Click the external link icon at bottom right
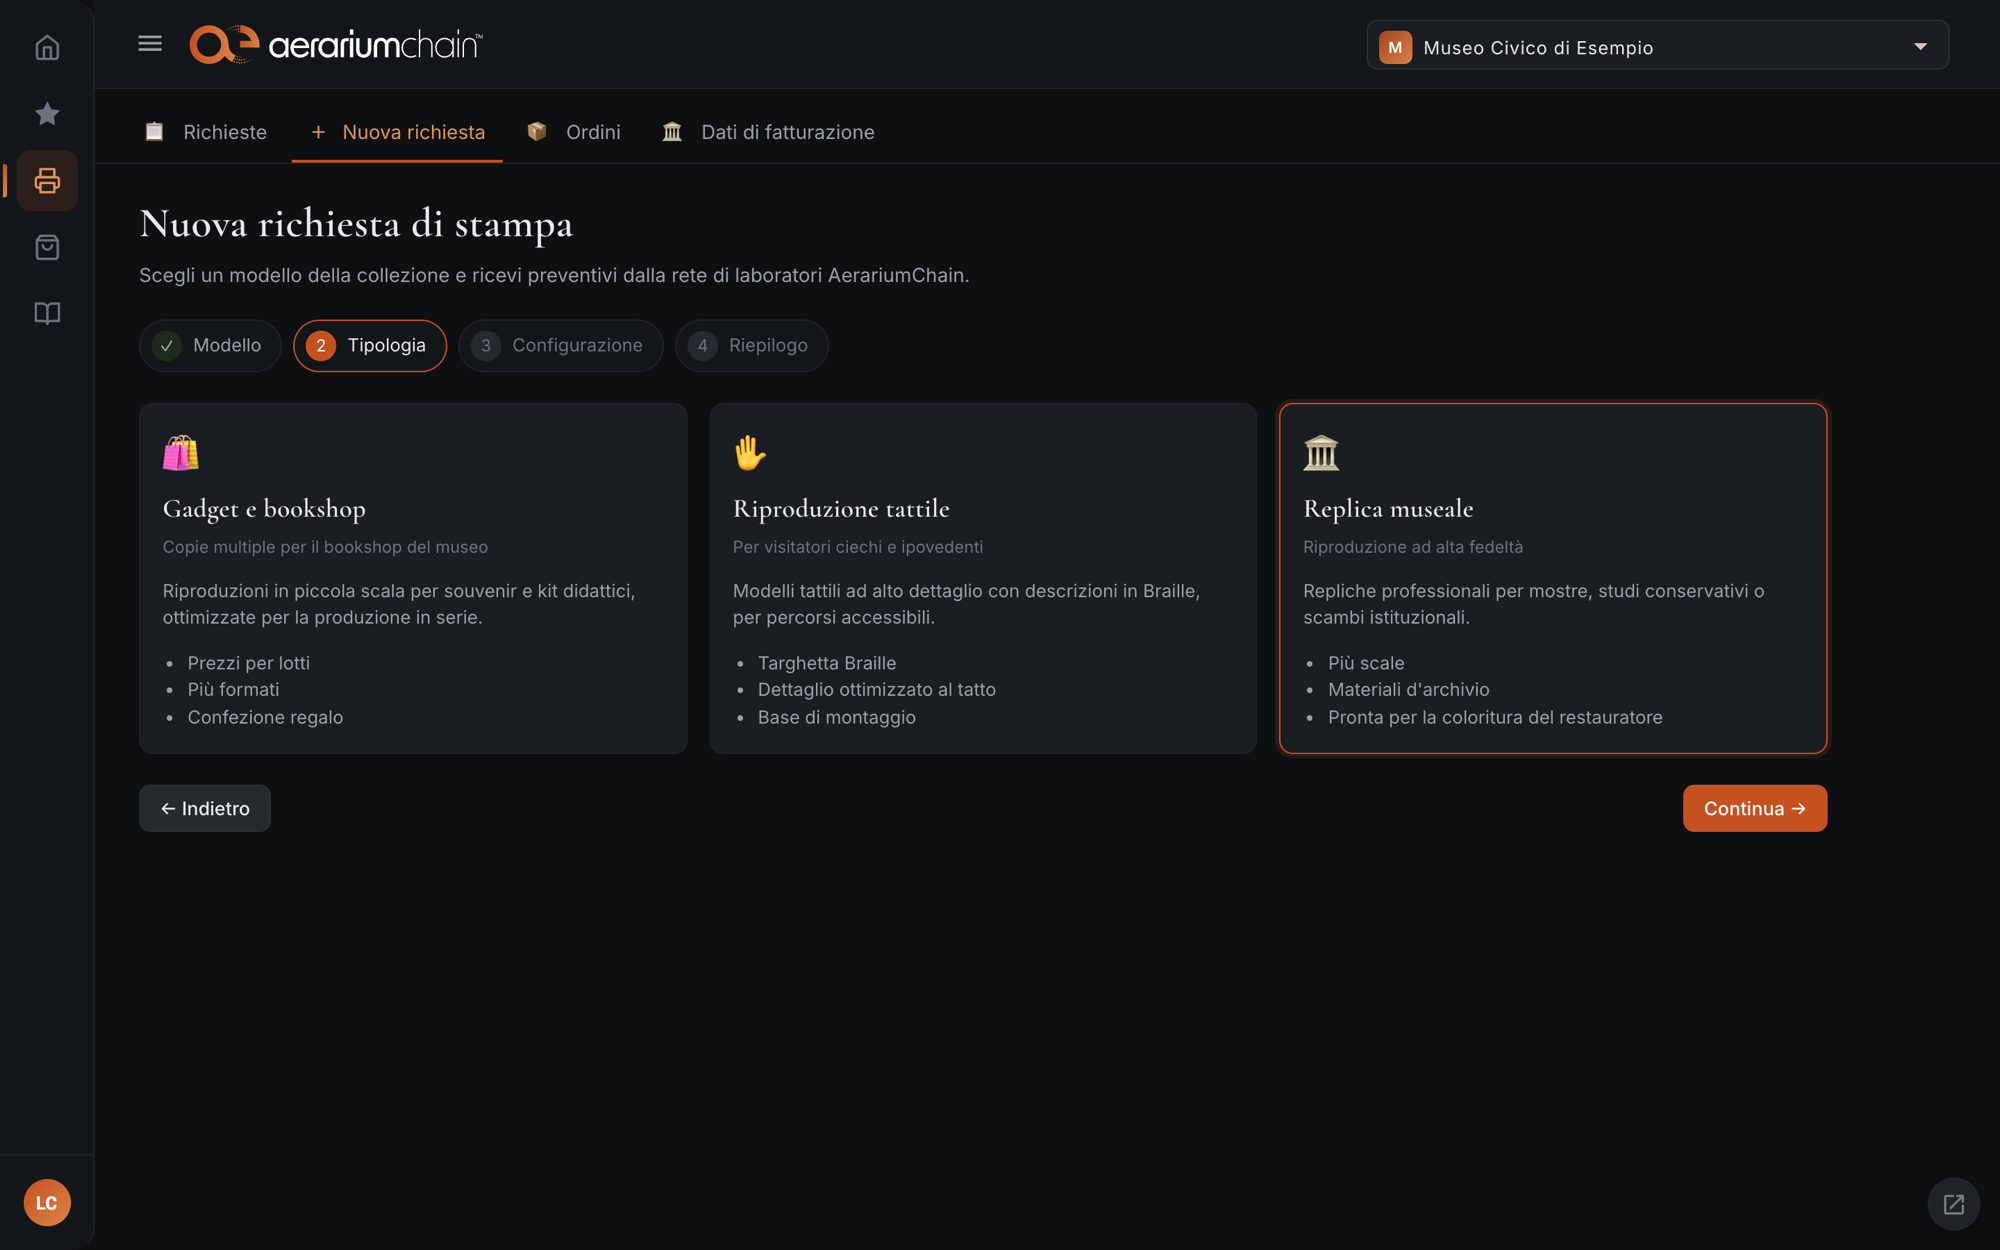The height and width of the screenshot is (1250, 2000). click(x=1953, y=1204)
